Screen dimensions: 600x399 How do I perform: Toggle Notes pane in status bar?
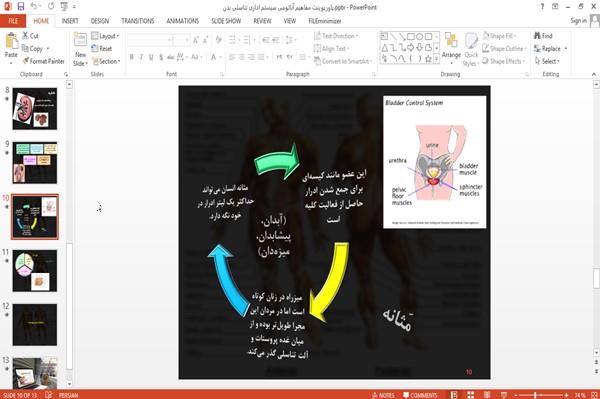(383, 395)
